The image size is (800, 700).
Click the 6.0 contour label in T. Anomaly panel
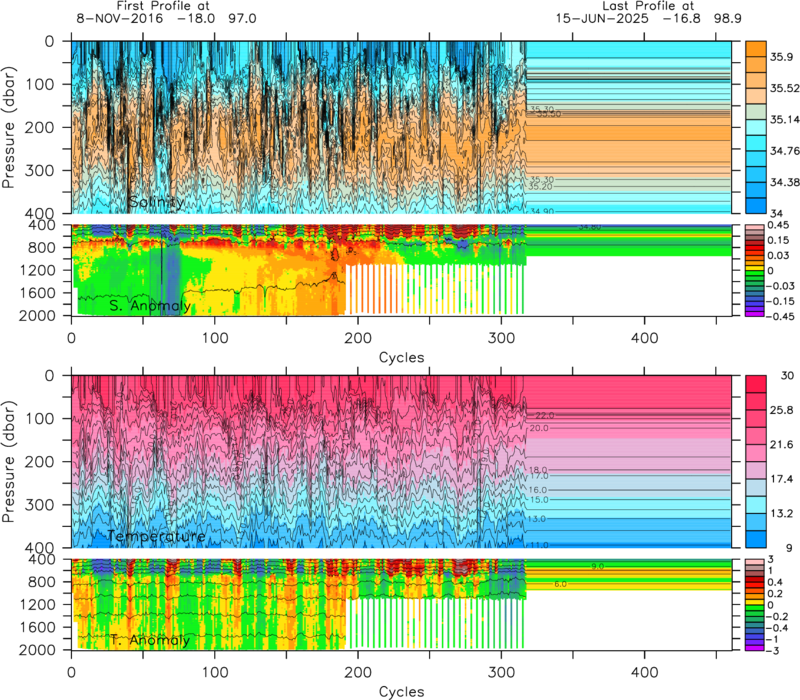pos(560,584)
